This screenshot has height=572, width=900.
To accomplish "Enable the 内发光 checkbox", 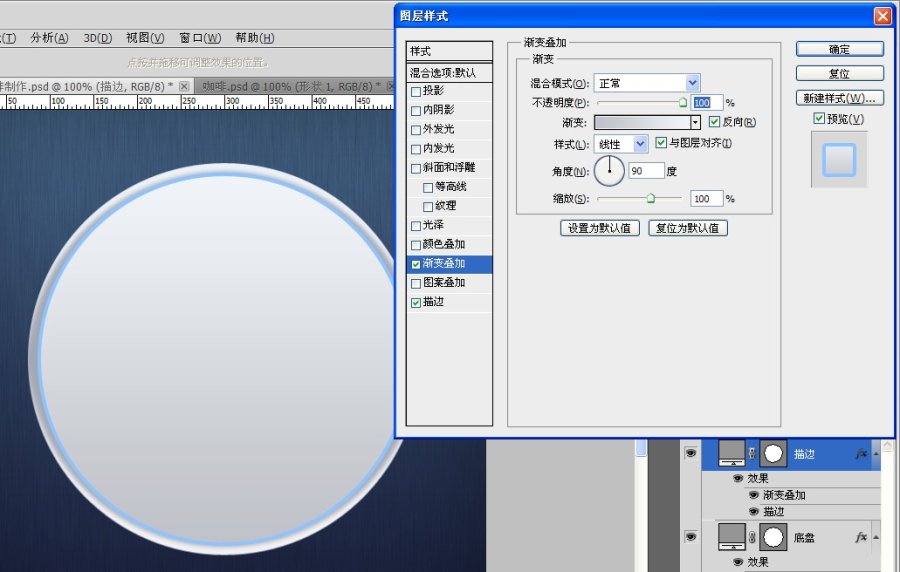I will pyautogui.click(x=416, y=149).
